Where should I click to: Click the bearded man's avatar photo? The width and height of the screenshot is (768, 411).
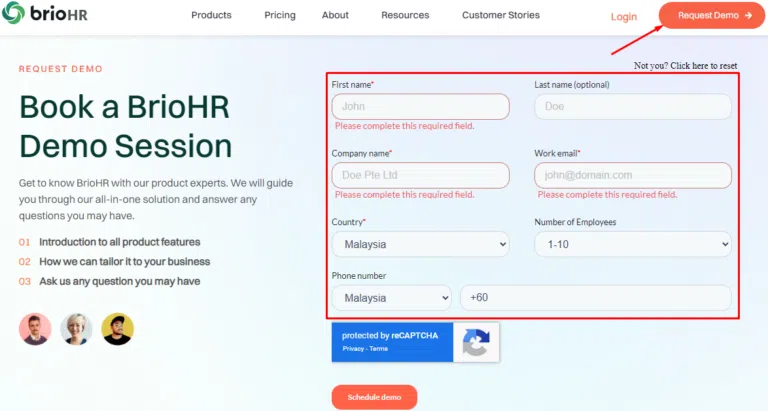[35, 329]
